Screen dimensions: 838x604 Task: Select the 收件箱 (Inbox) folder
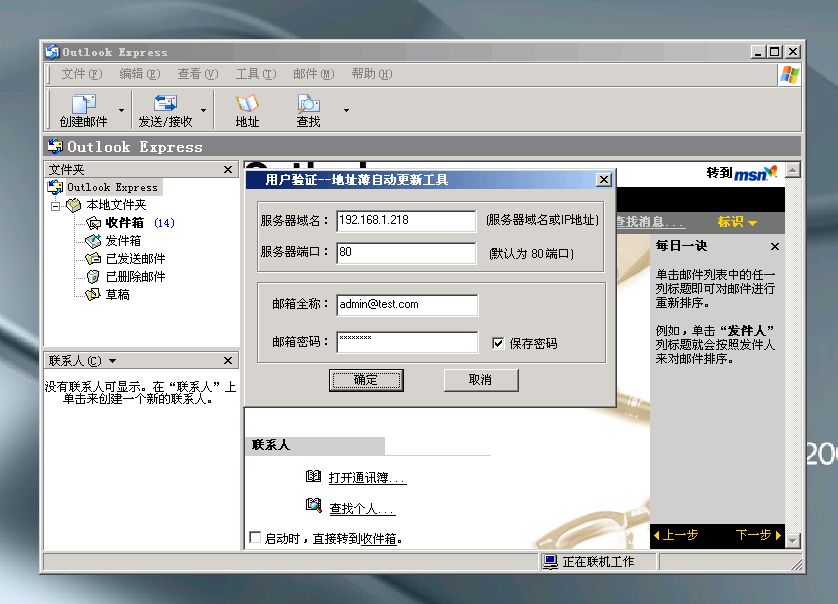[x=125, y=223]
